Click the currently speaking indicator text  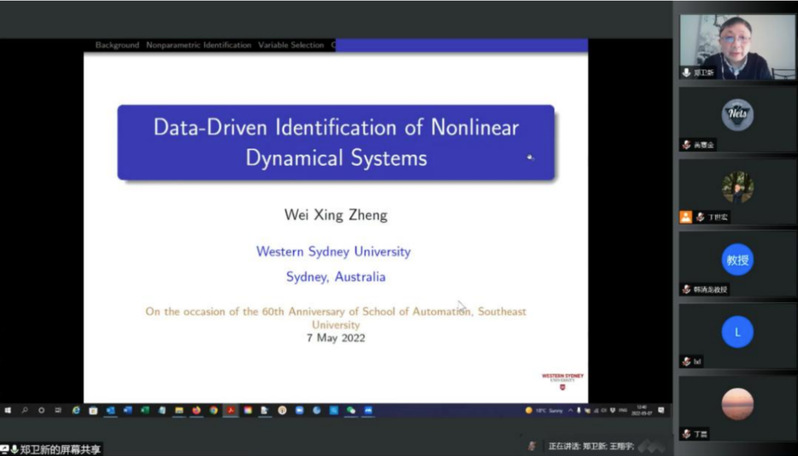[x=590, y=445]
